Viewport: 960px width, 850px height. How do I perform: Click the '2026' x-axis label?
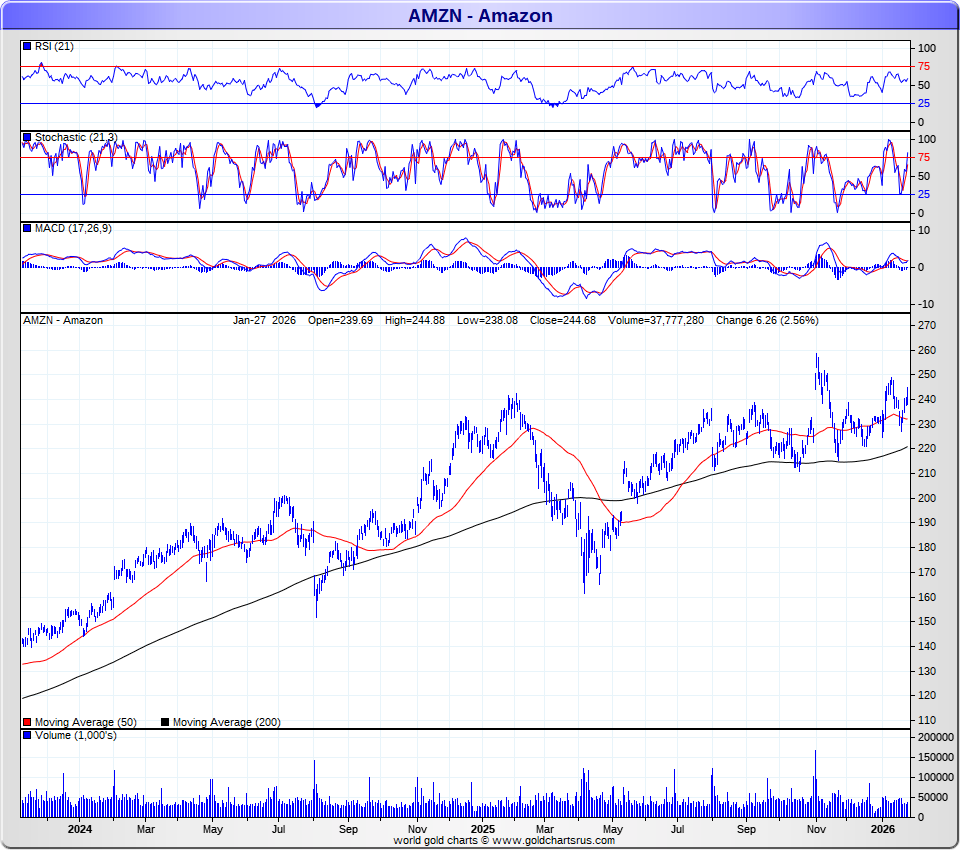(882, 829)
